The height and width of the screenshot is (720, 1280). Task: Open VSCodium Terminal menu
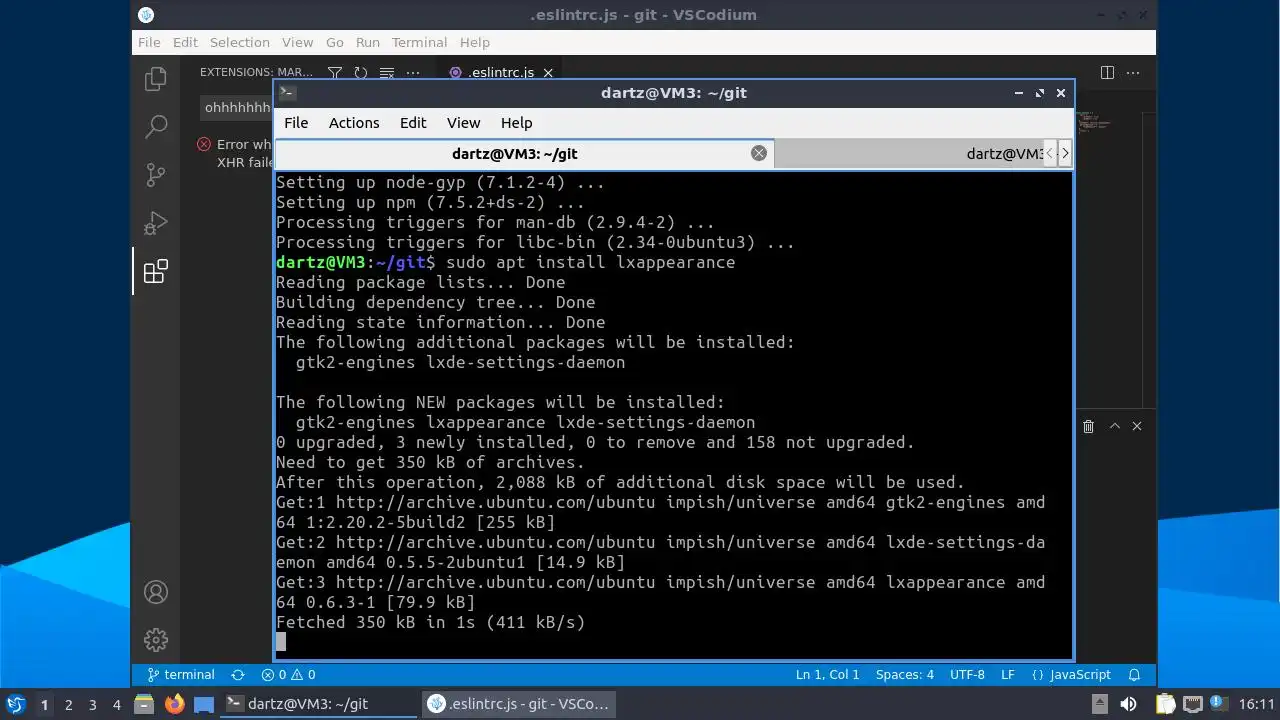(x=419, y=42)
